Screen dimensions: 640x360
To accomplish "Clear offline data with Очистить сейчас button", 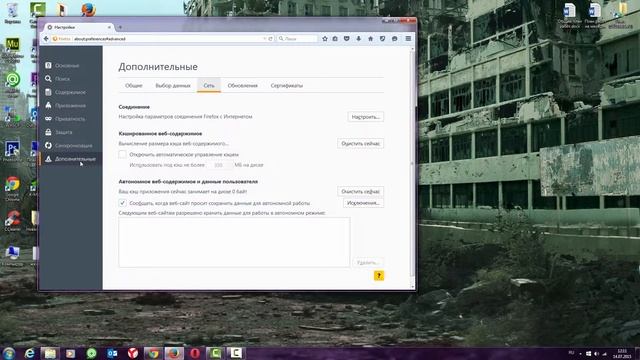I will tap(360, 191).
